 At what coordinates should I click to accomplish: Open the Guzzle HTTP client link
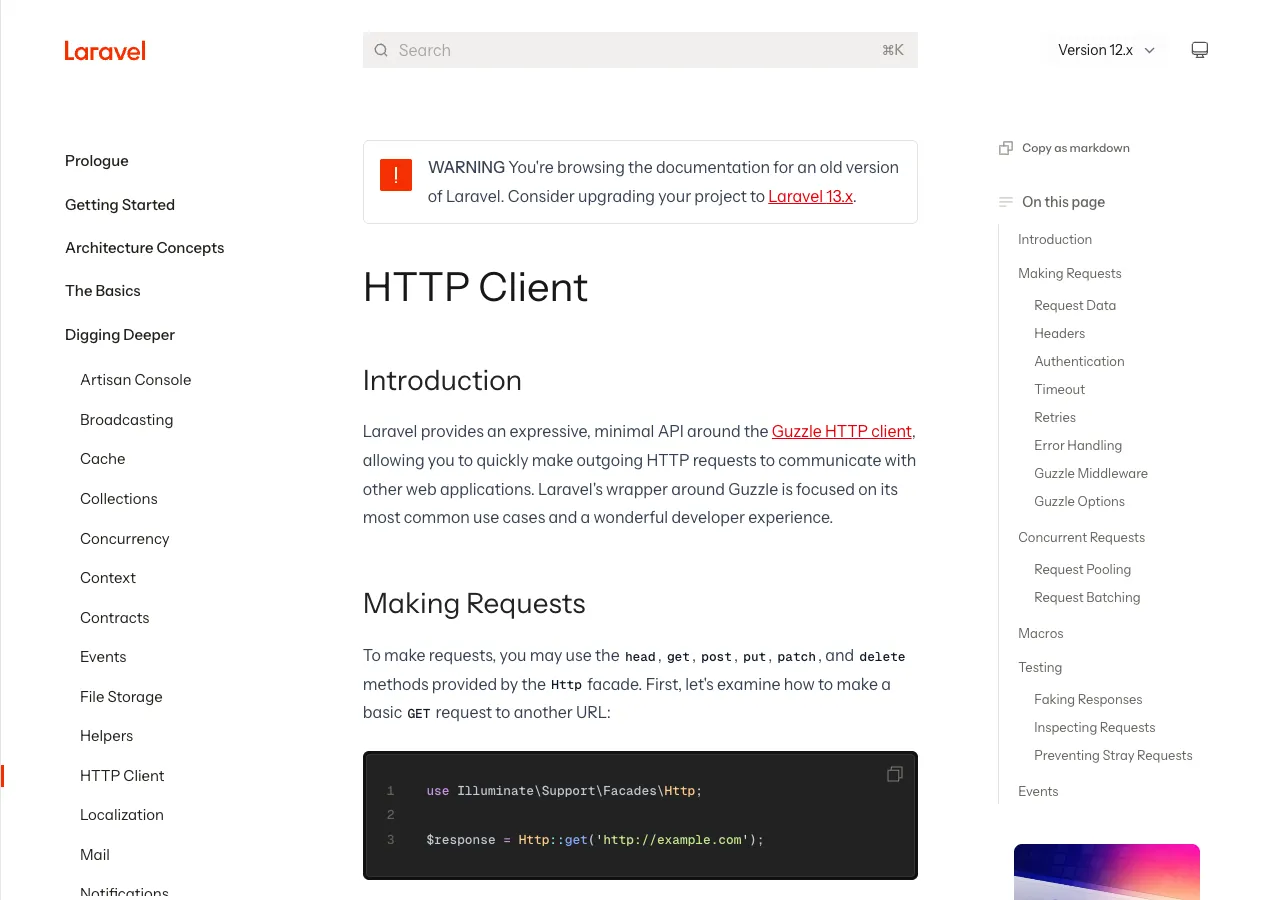tap(842, 432)
